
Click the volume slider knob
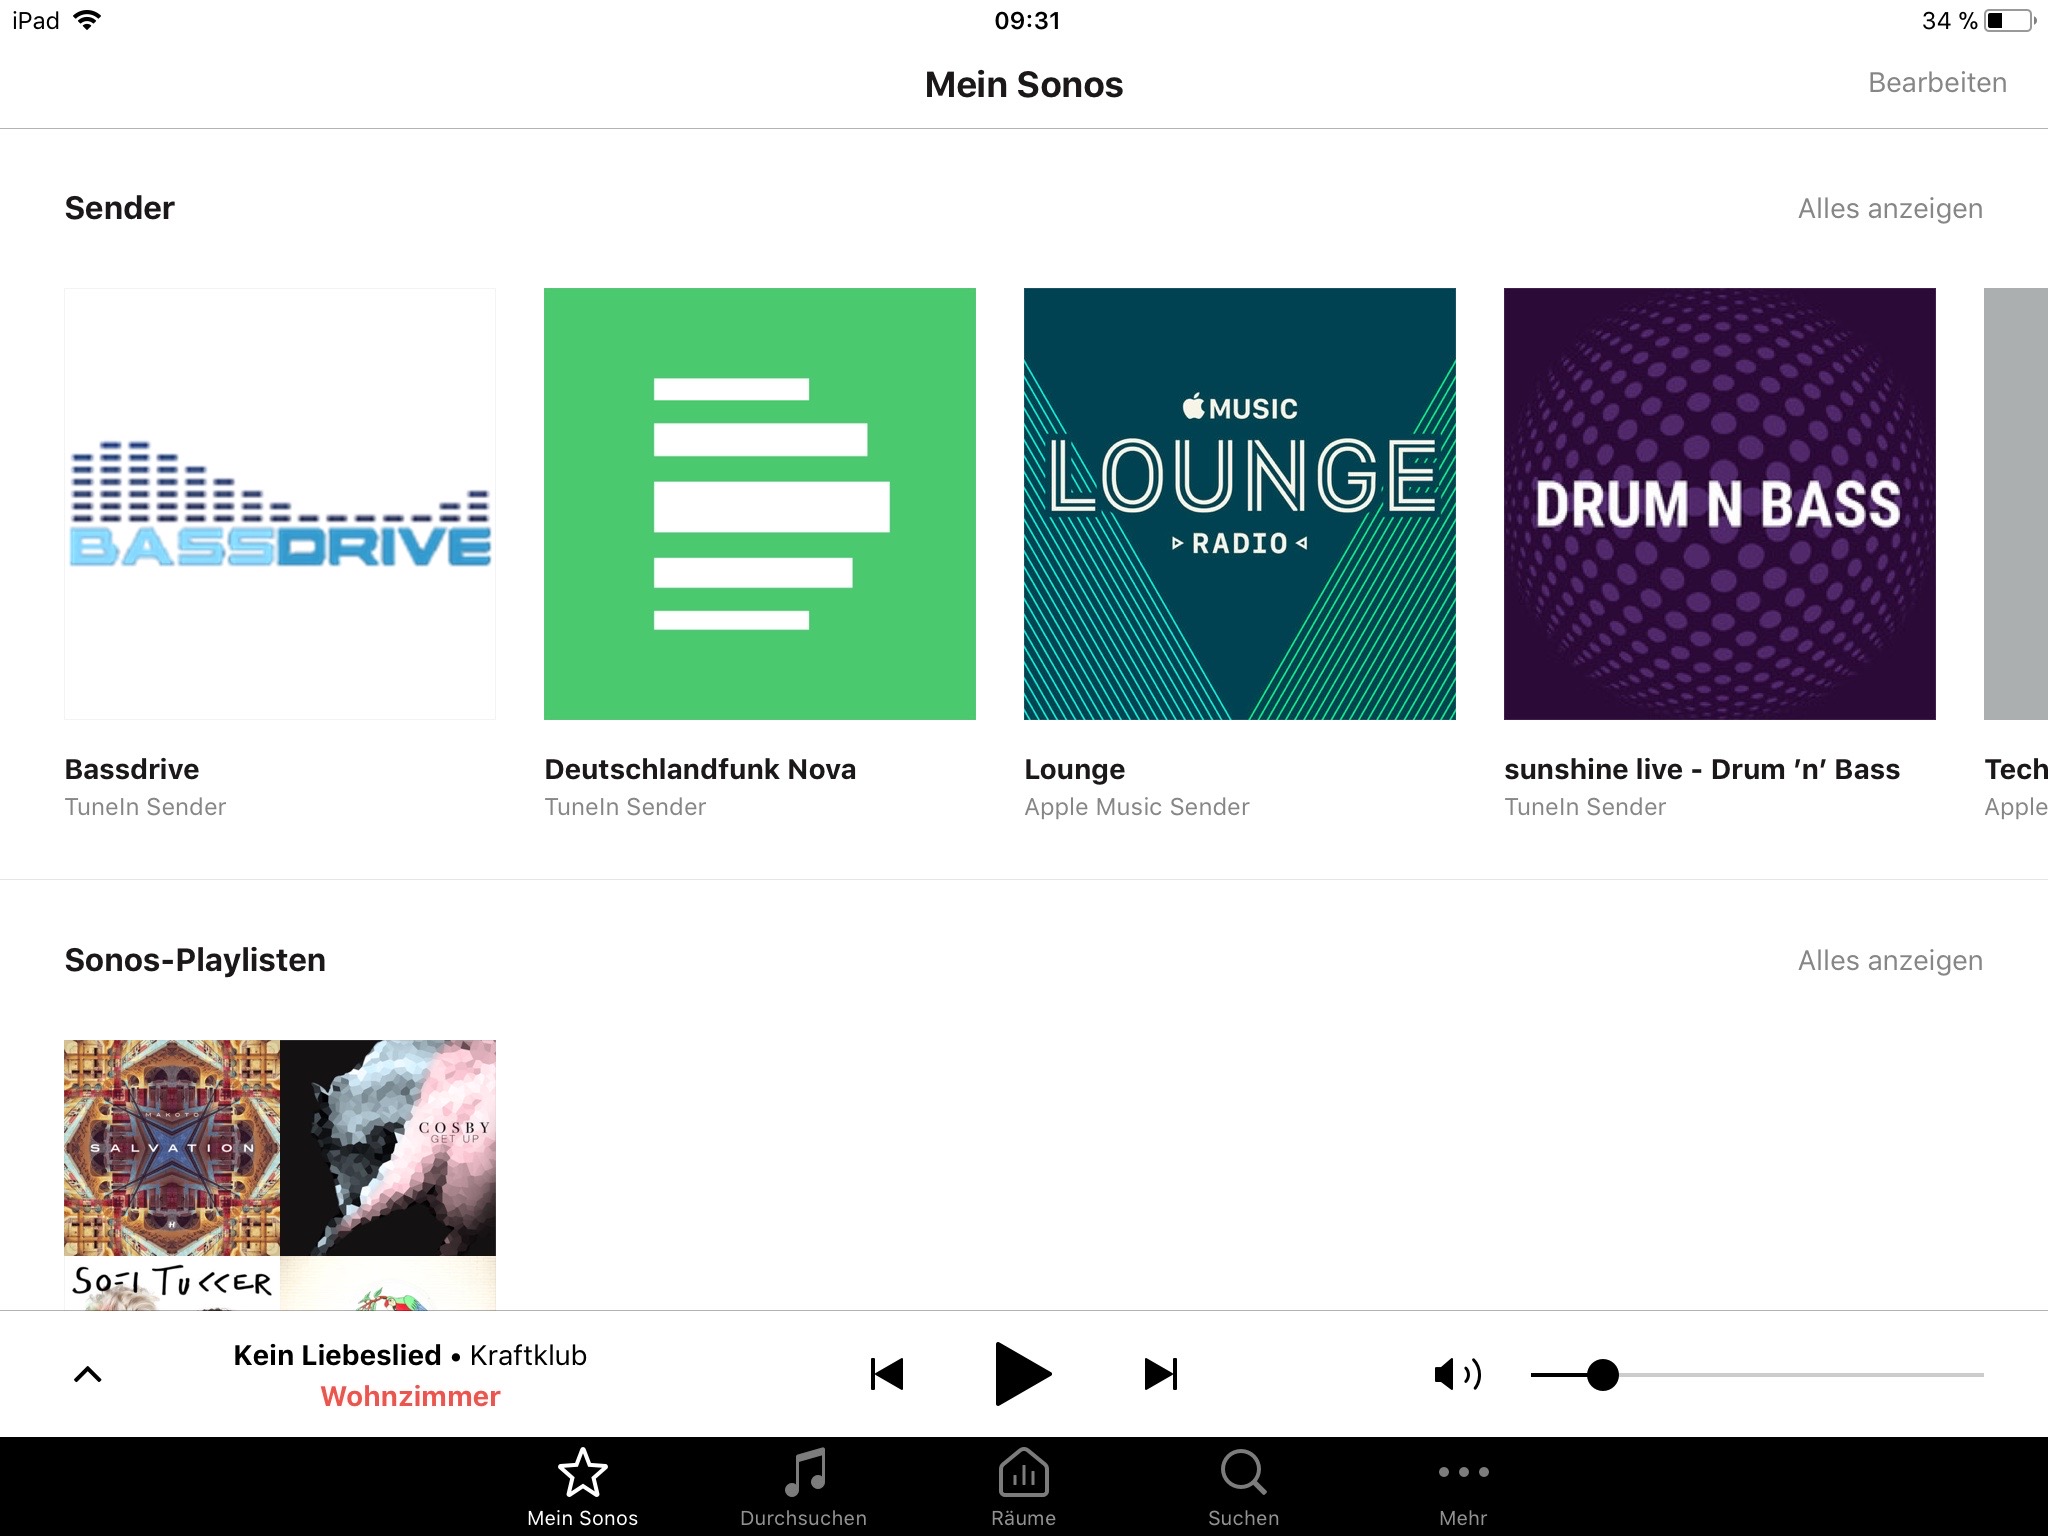click(1602, 1374)
